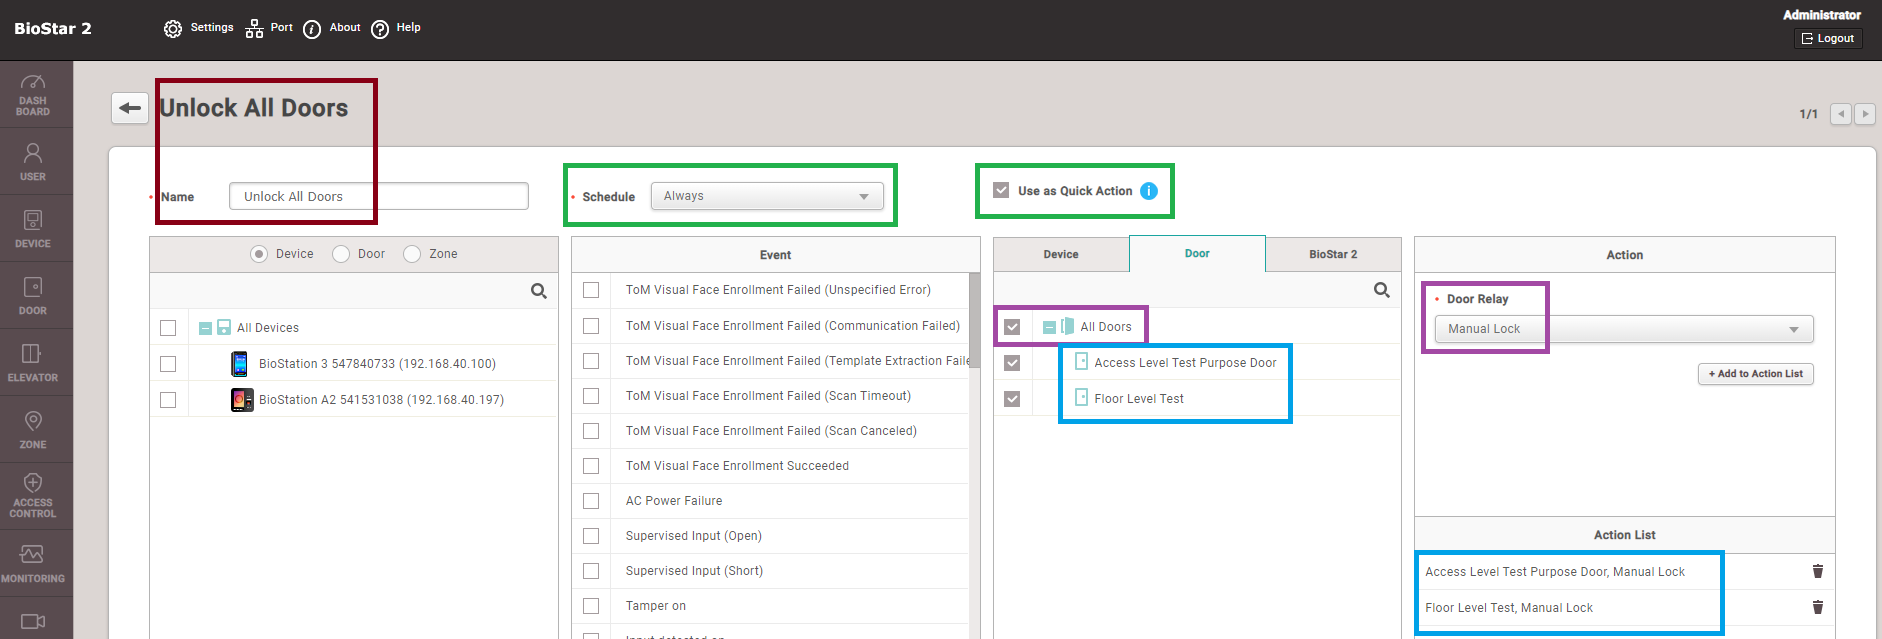Select Zone radio button
The width and height of the screenshot is (1882, 639).
pos(412,254)
